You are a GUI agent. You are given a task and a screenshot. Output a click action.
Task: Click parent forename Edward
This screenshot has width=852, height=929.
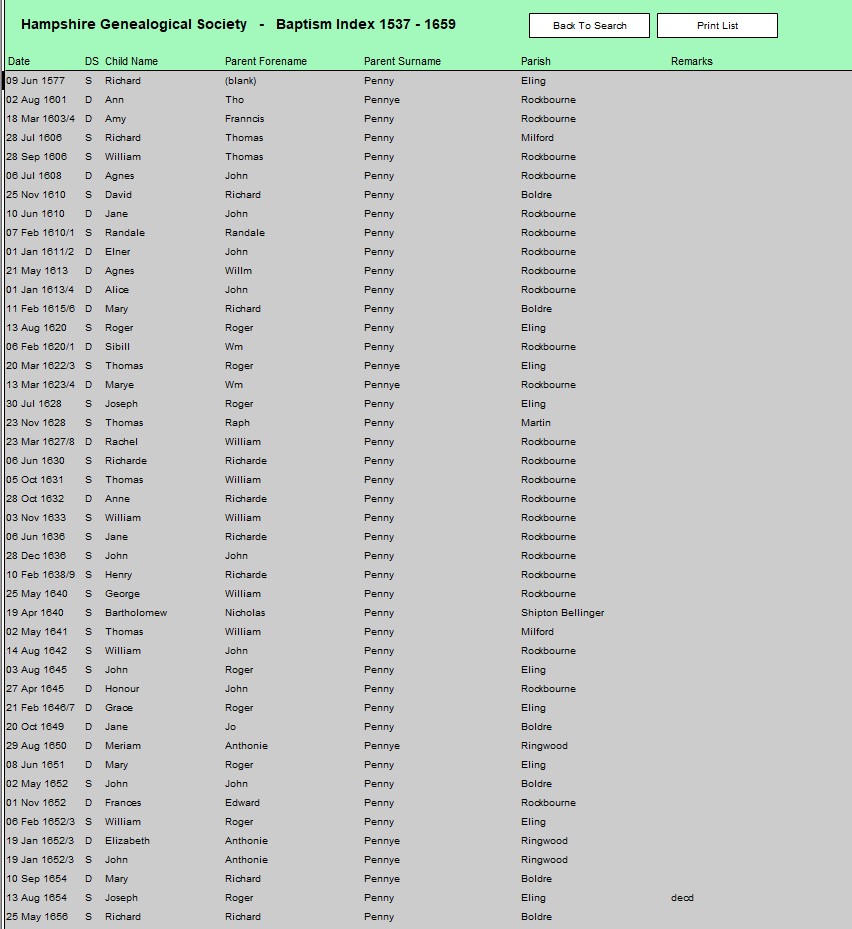(242, 803)
